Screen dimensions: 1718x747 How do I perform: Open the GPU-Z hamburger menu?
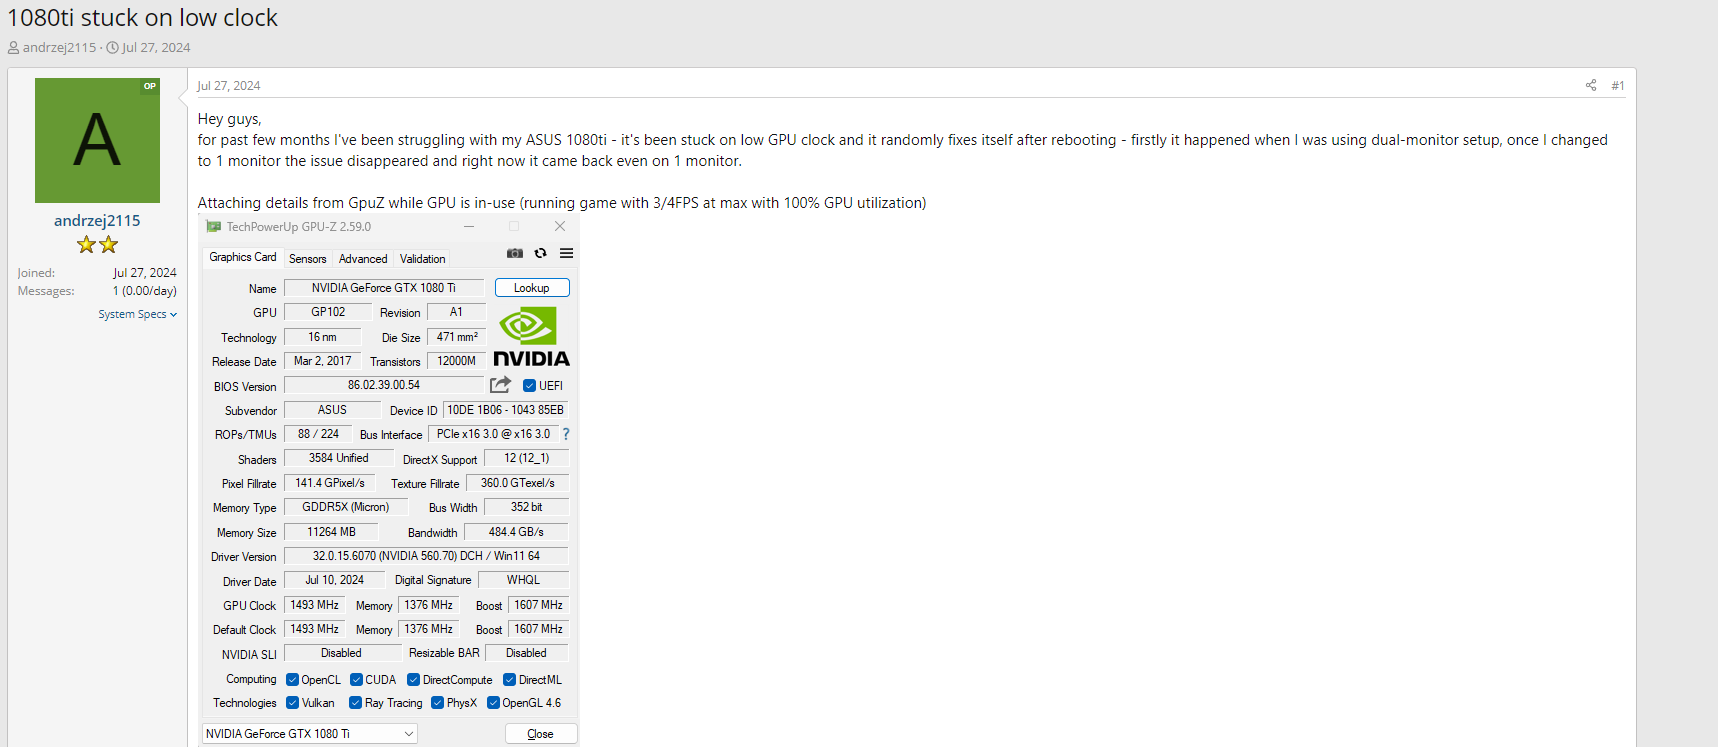pos(566,253)
